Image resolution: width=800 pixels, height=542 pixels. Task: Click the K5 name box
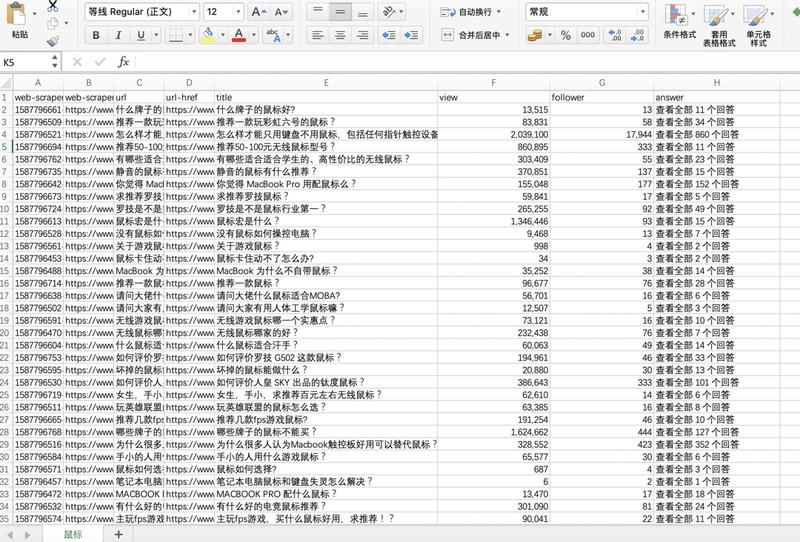tap(24, 62)
